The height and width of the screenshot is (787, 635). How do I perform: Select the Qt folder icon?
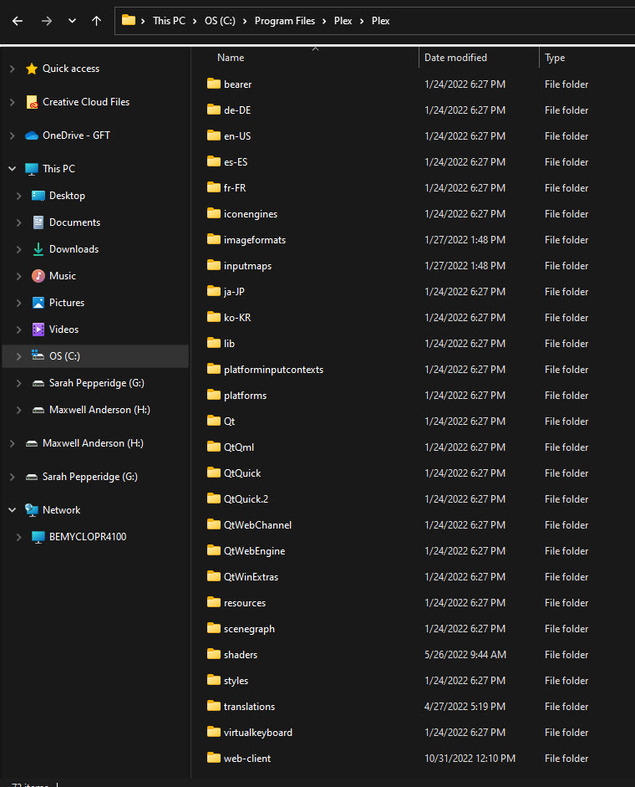(x=214, y=421)
